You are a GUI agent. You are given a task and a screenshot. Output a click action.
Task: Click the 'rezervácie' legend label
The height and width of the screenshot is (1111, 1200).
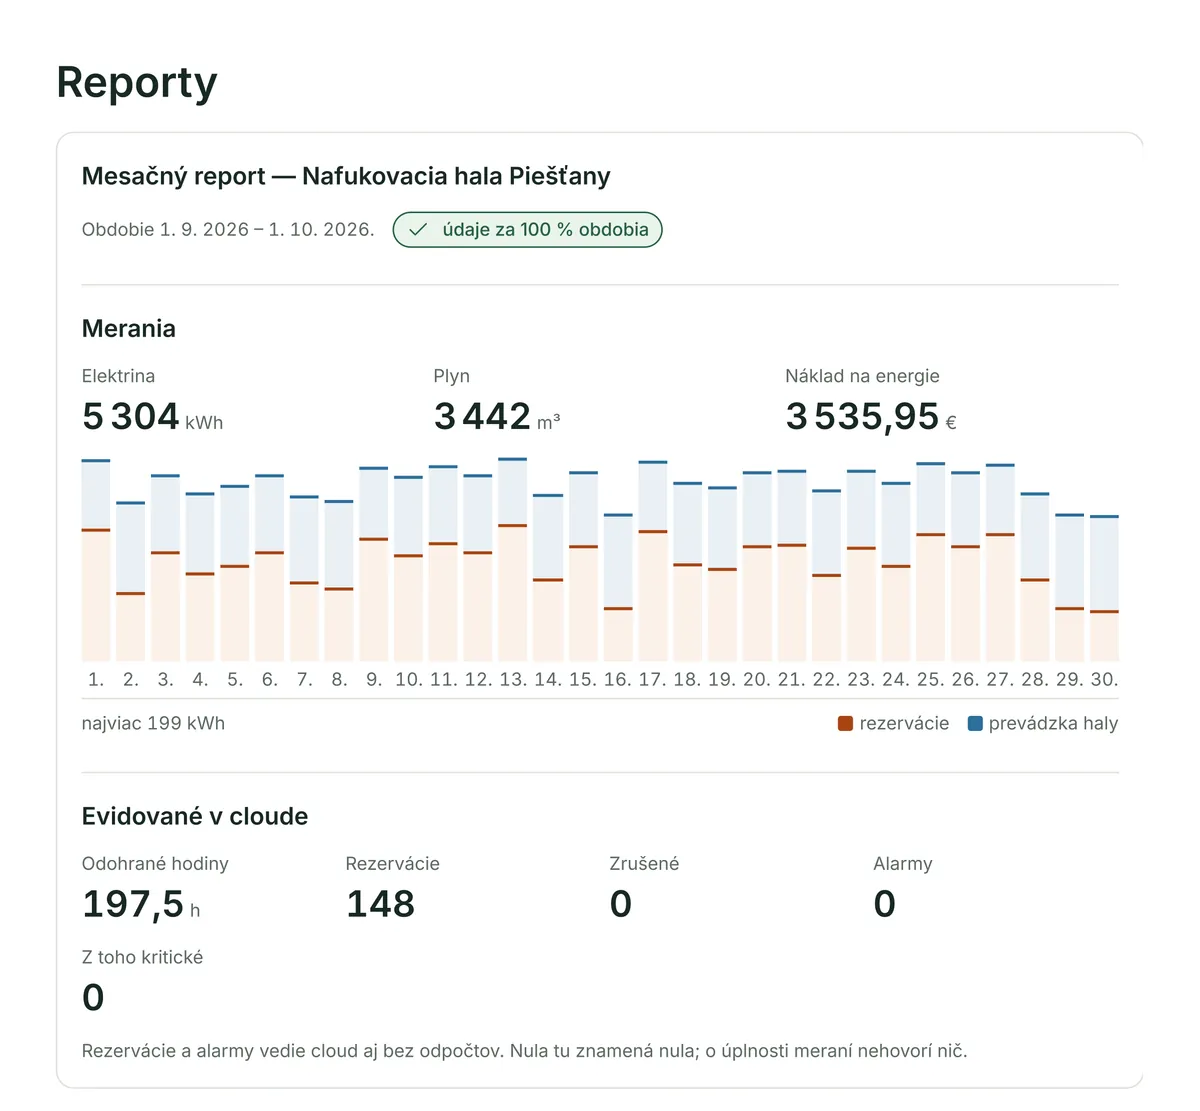click(904, 723)
